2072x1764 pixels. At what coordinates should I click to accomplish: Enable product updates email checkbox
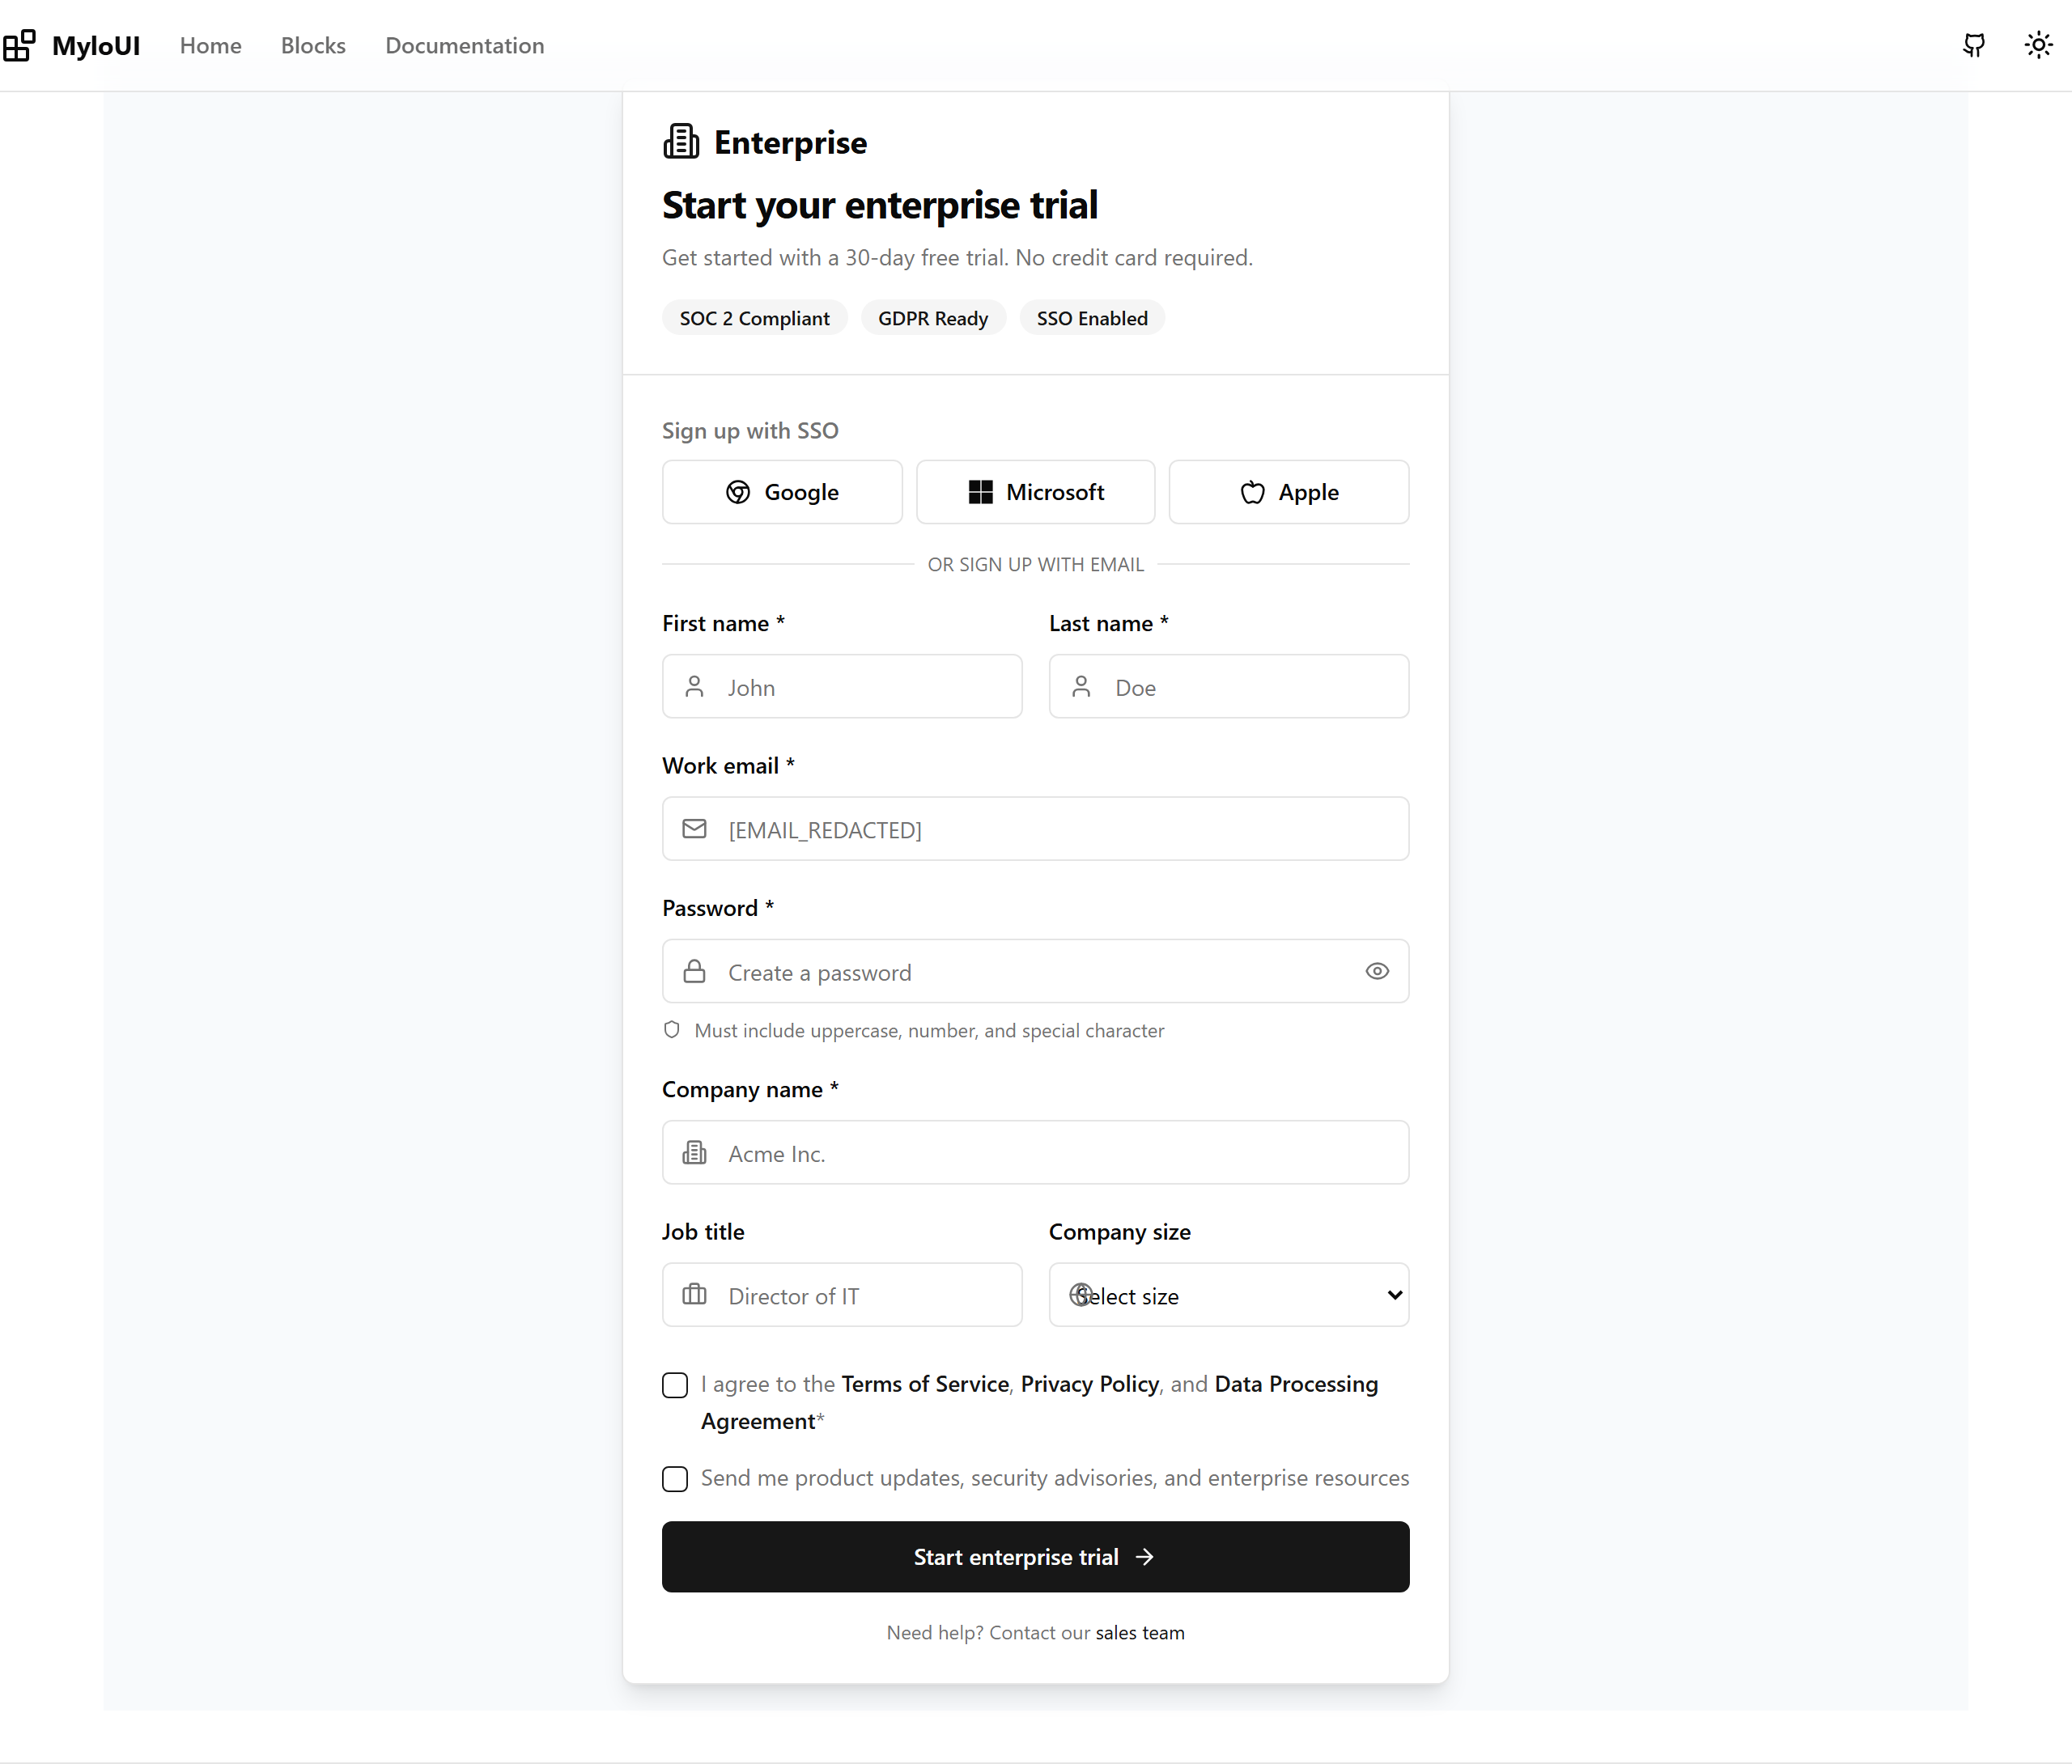point(675,1479)
